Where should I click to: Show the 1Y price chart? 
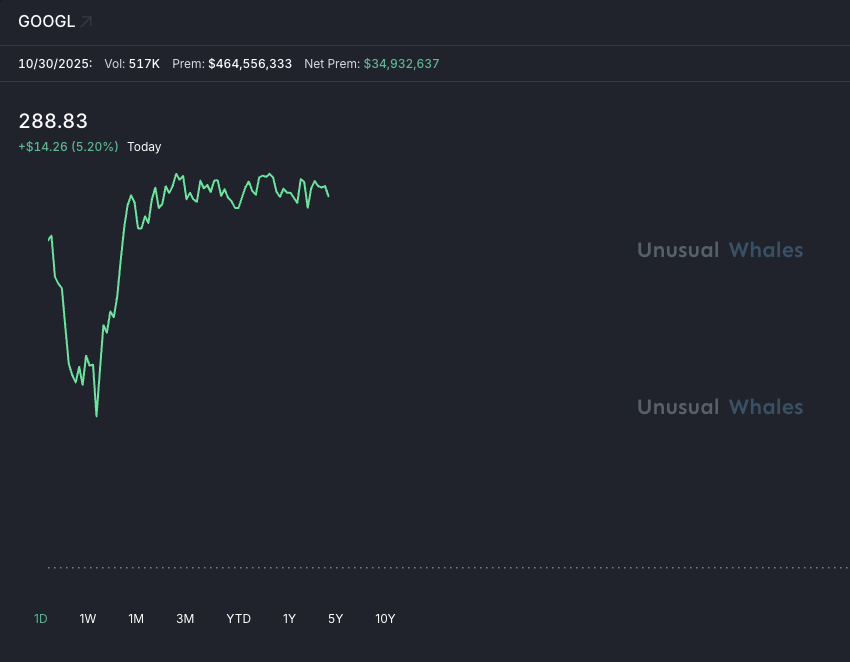(289, 619)
